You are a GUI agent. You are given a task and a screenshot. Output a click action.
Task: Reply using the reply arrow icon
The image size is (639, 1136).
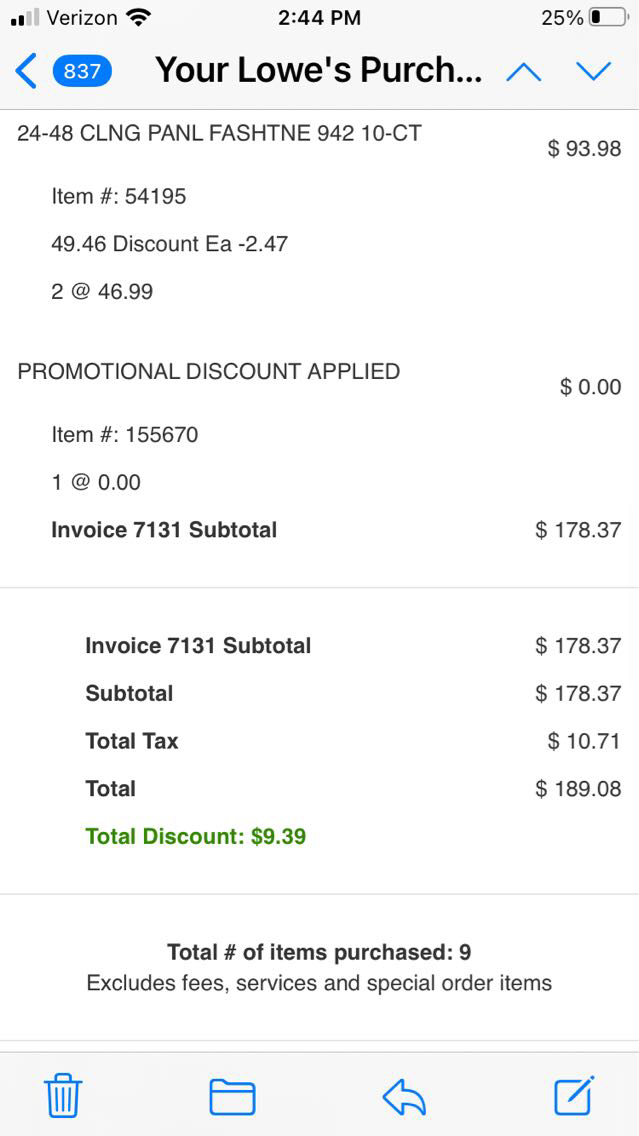(x=404, y=1097)
